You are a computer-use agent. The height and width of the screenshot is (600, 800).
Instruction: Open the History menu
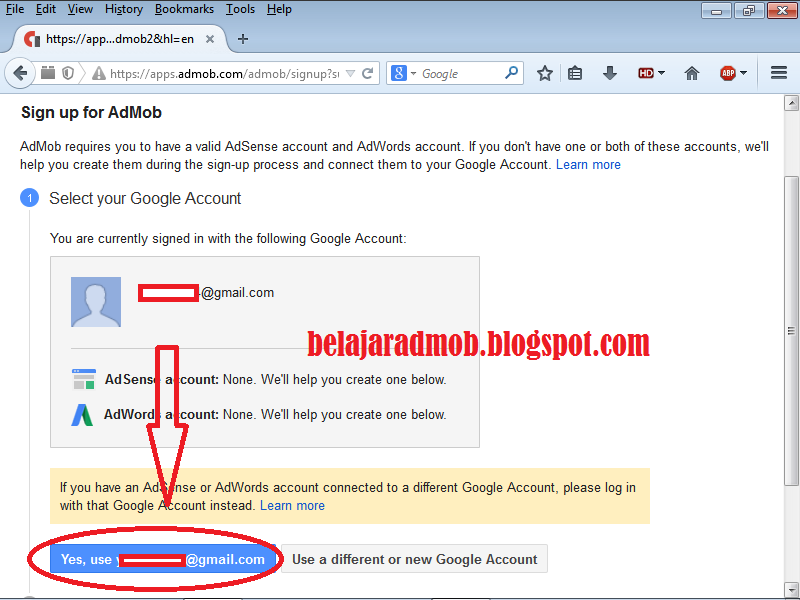tap(123, 9)
